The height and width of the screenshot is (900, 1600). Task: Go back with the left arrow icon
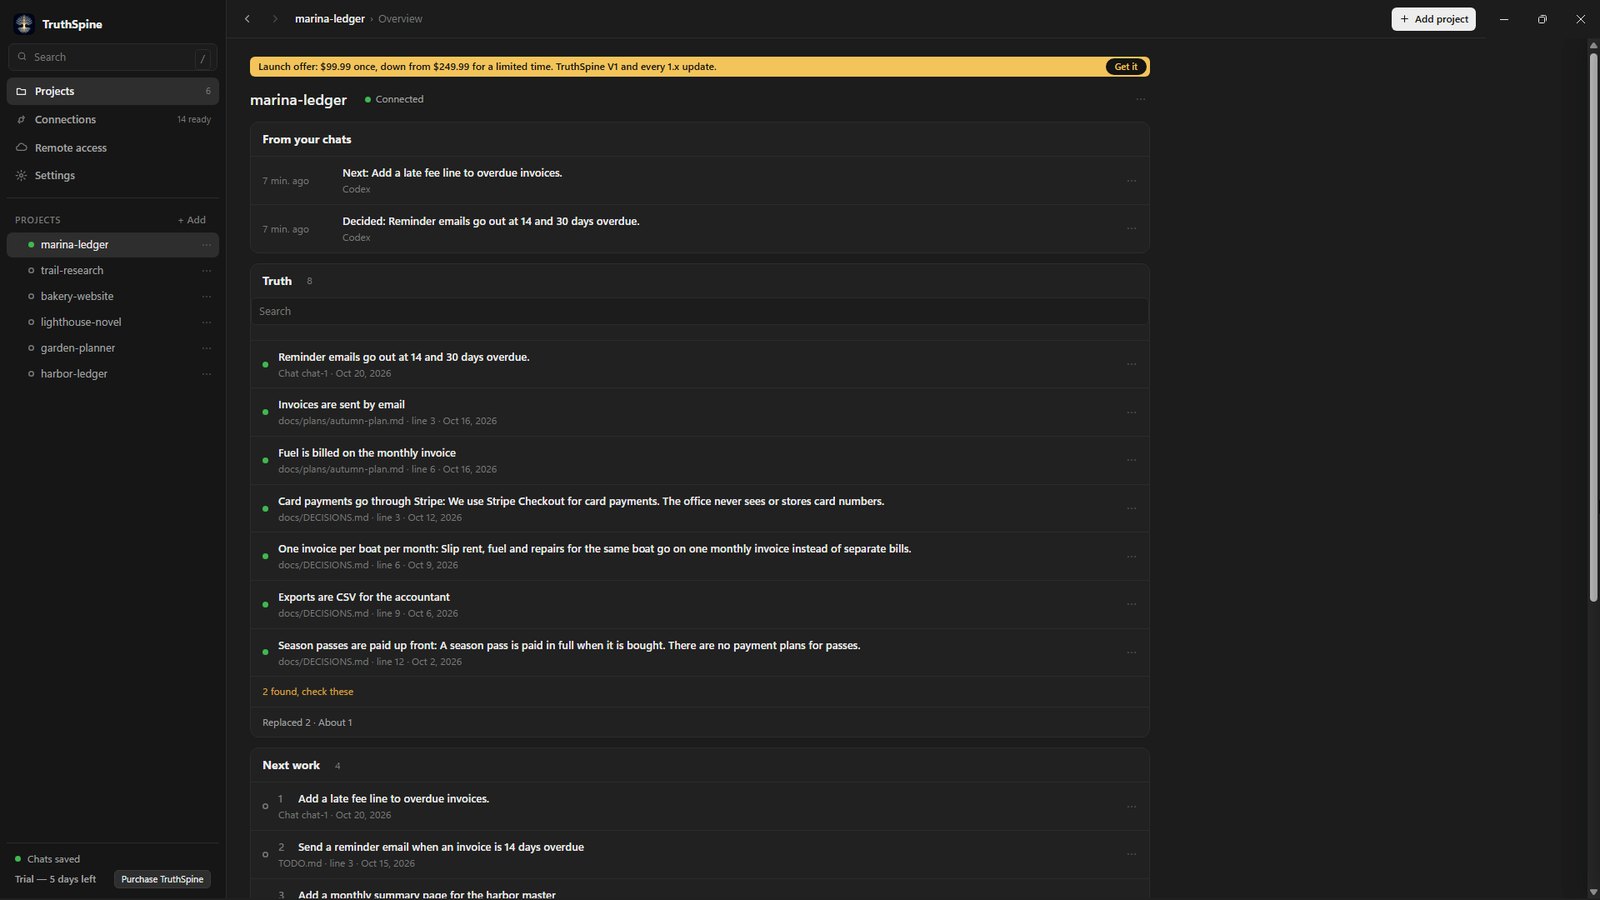(247, 19)
